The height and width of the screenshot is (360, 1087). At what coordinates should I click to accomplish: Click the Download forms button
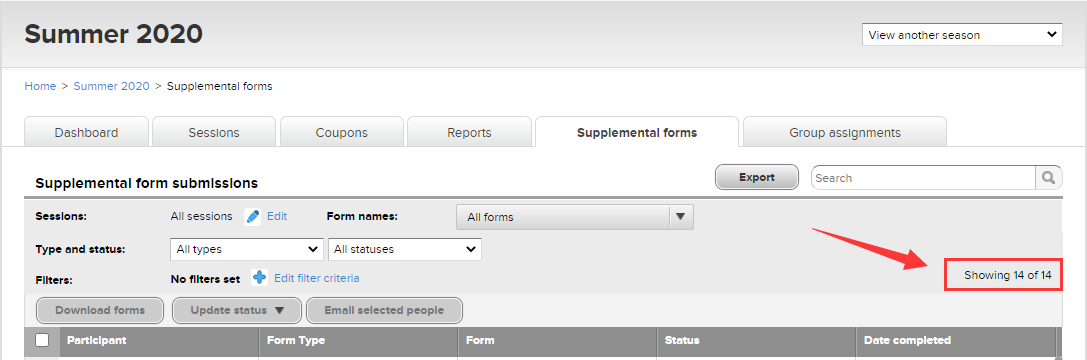(100, 310)
